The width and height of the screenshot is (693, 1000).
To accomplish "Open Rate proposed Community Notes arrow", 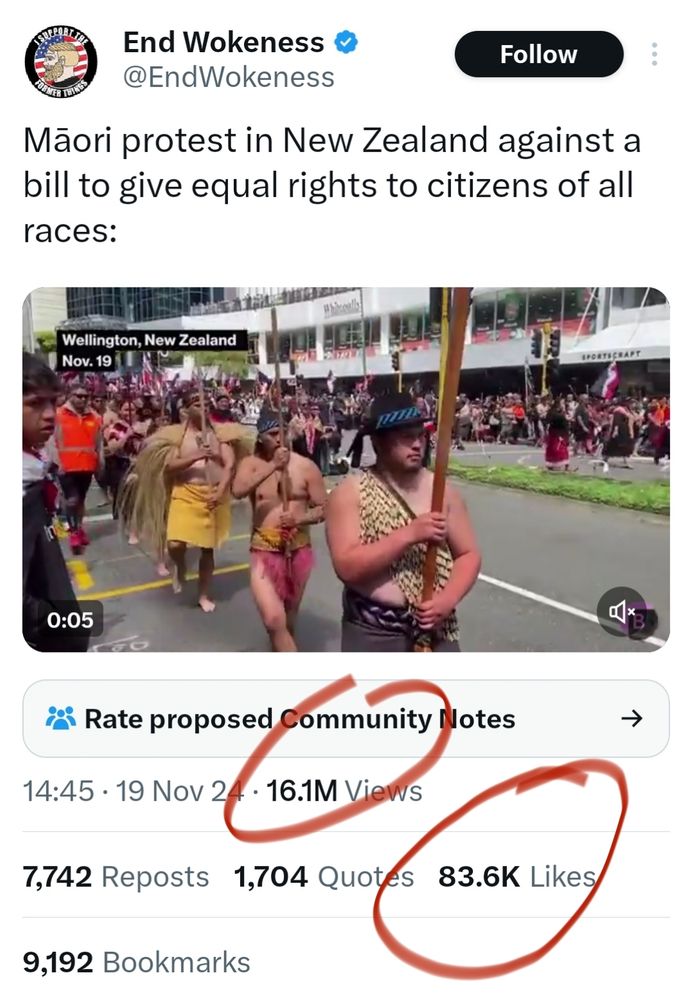I will pyautogui.click(x=632, y=719).
